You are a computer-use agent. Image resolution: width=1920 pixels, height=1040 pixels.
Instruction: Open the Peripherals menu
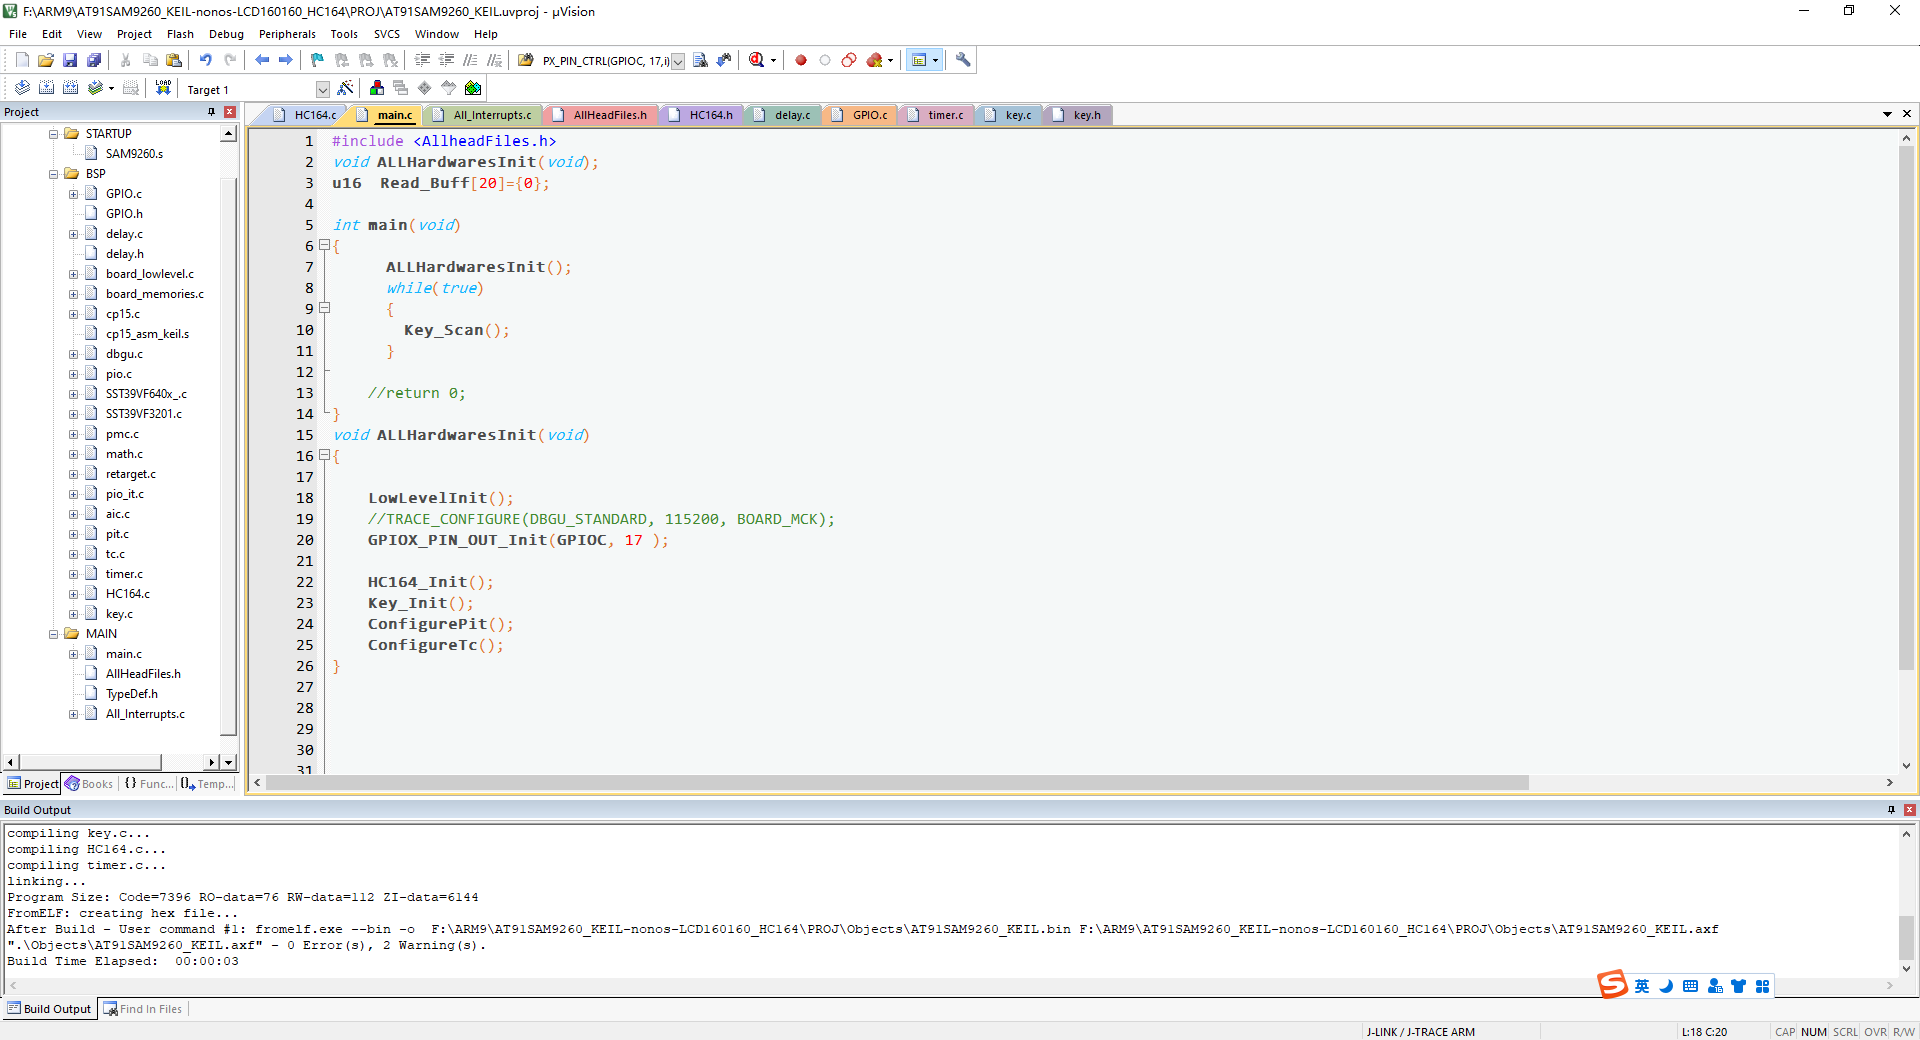tap(287, 34)
